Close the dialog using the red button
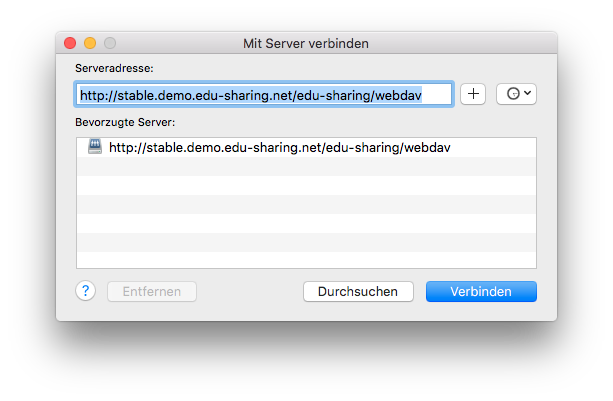This screenshot has height=401, width=613. pos(70,43)
